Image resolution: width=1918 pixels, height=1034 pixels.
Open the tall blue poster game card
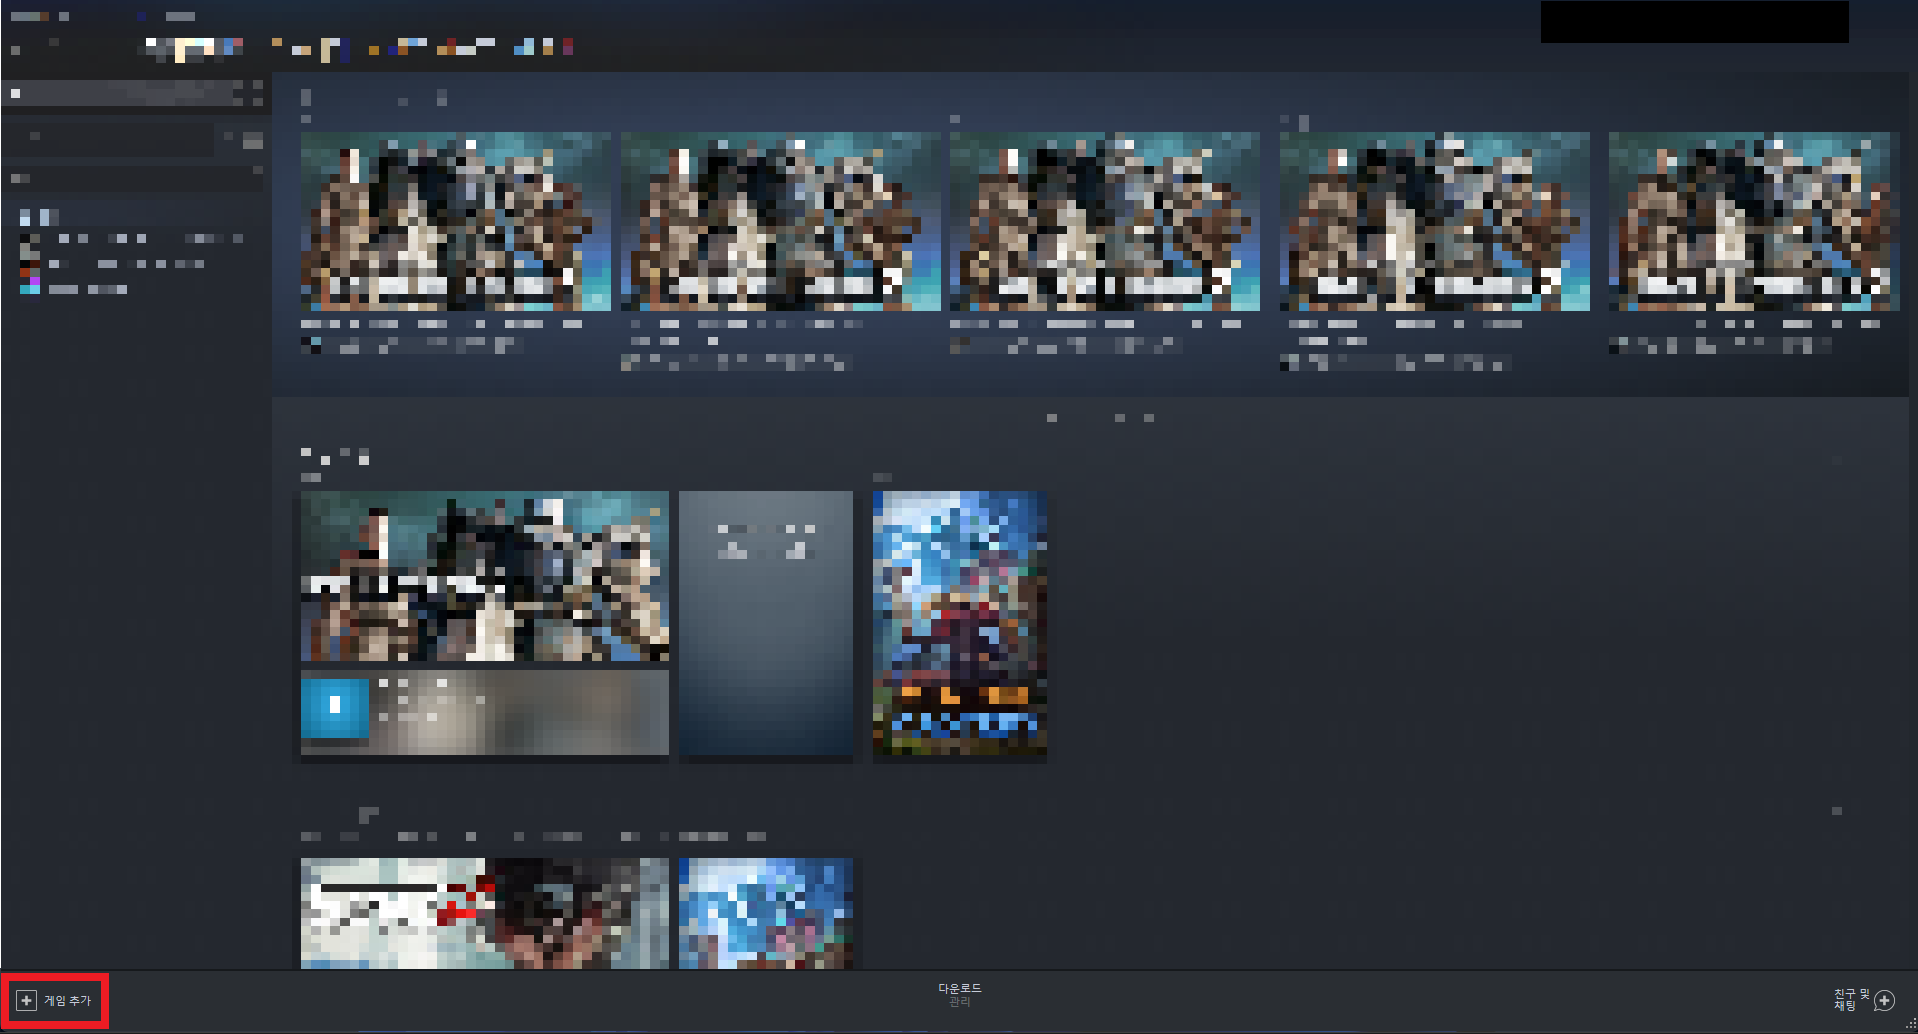point(960,624)
